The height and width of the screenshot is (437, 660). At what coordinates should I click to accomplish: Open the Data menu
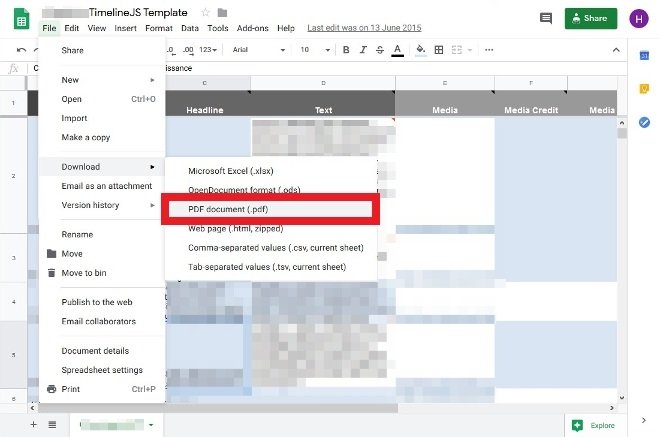(x=190, y=28)
